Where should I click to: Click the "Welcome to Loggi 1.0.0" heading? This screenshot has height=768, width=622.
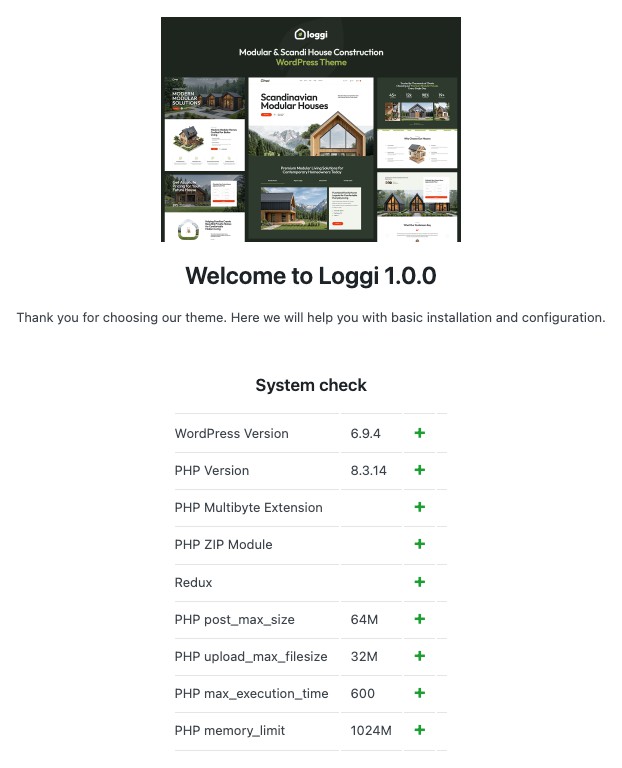tap(311, 276)
